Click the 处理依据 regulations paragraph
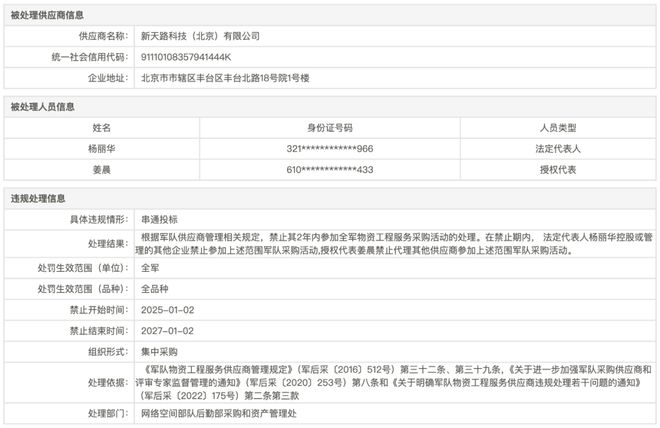660x428 pixels. (x=394, y=383)
